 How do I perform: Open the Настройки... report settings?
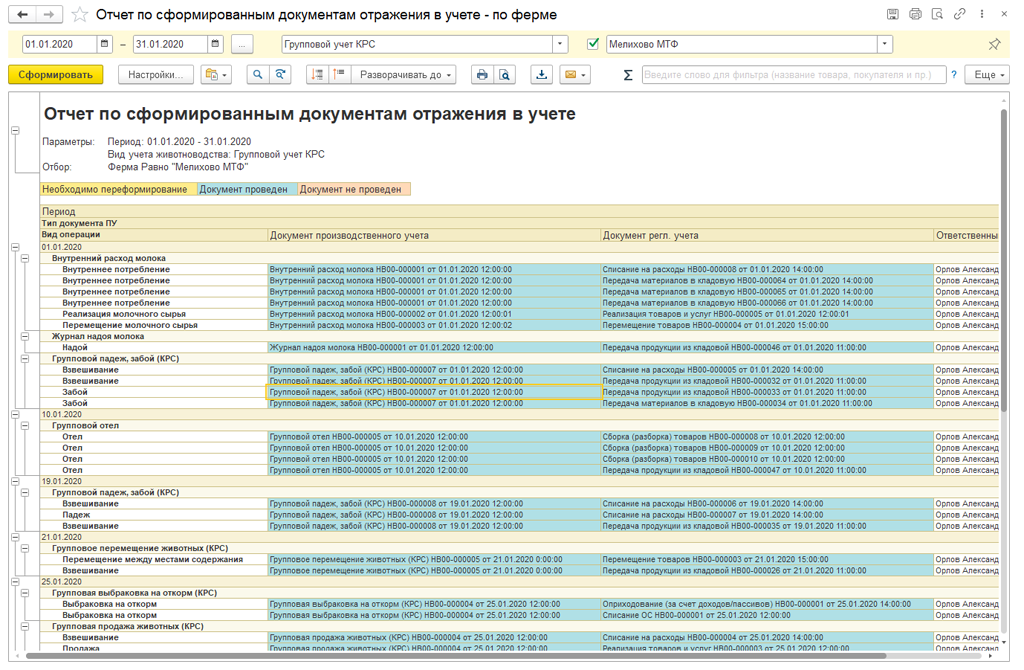155,75
